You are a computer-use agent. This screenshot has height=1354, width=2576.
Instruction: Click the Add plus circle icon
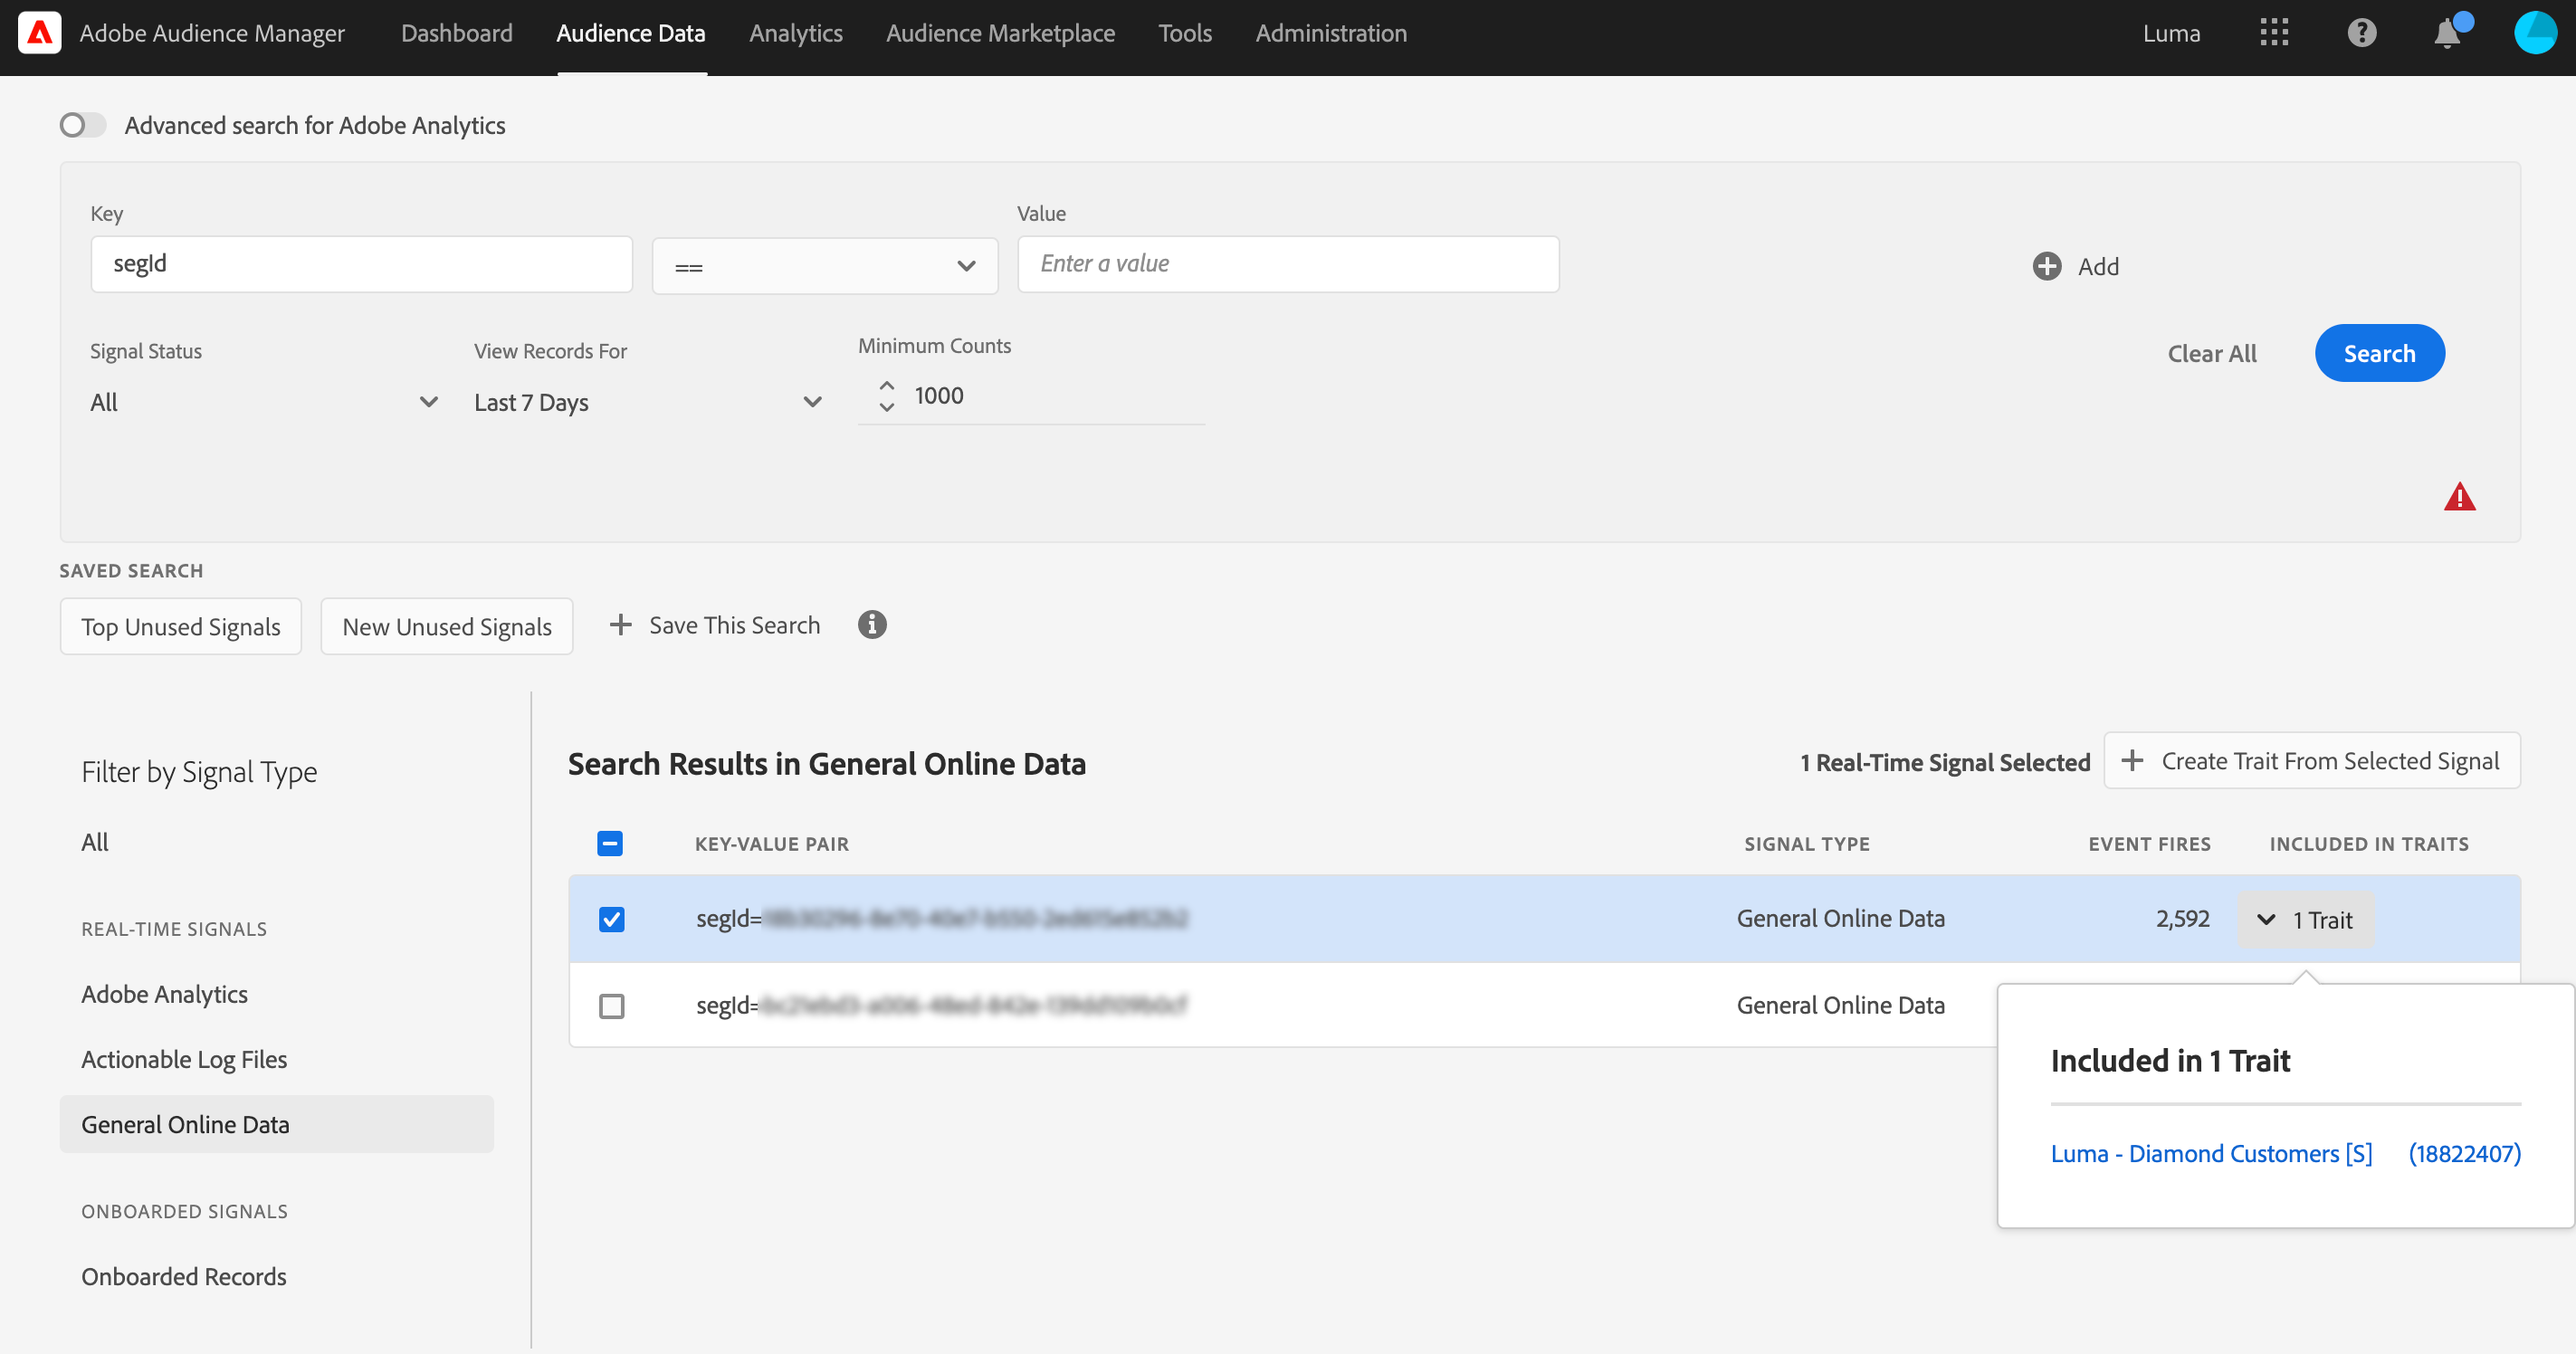click(2047, 266)
